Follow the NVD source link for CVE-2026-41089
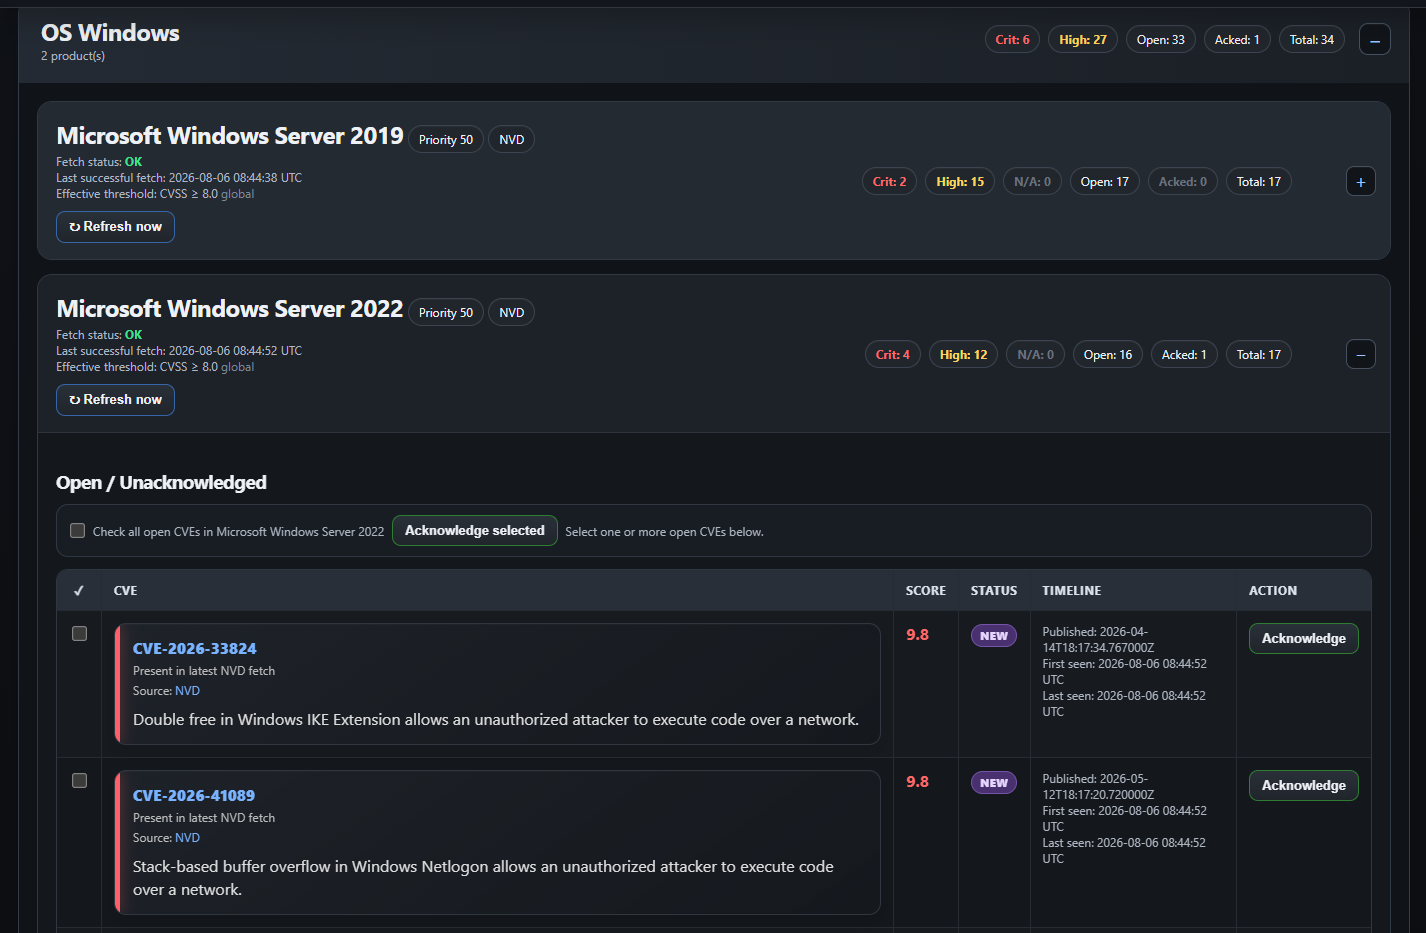The image size is (1426, 933). click(x=187, y=838)
